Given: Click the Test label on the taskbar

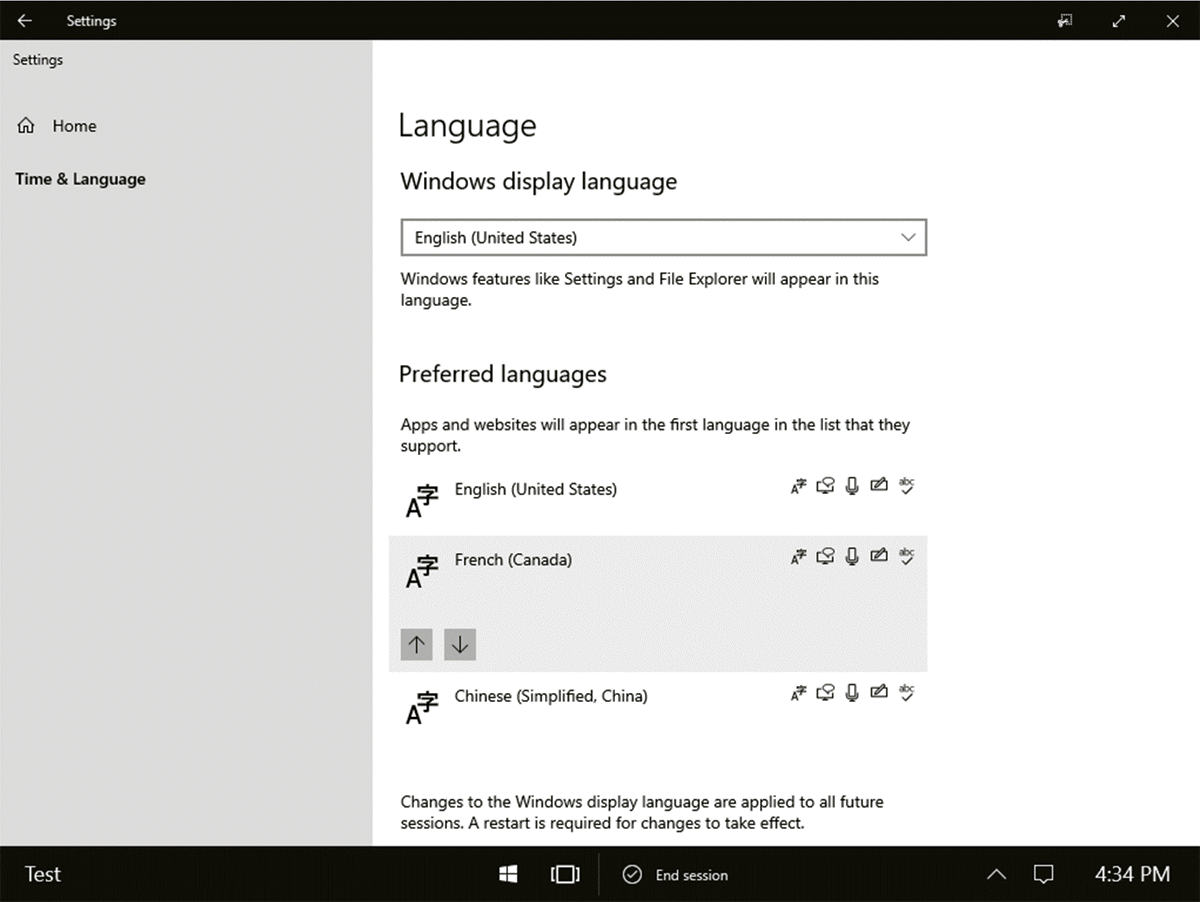Looking at the screenshot, I should pos(43,874).
